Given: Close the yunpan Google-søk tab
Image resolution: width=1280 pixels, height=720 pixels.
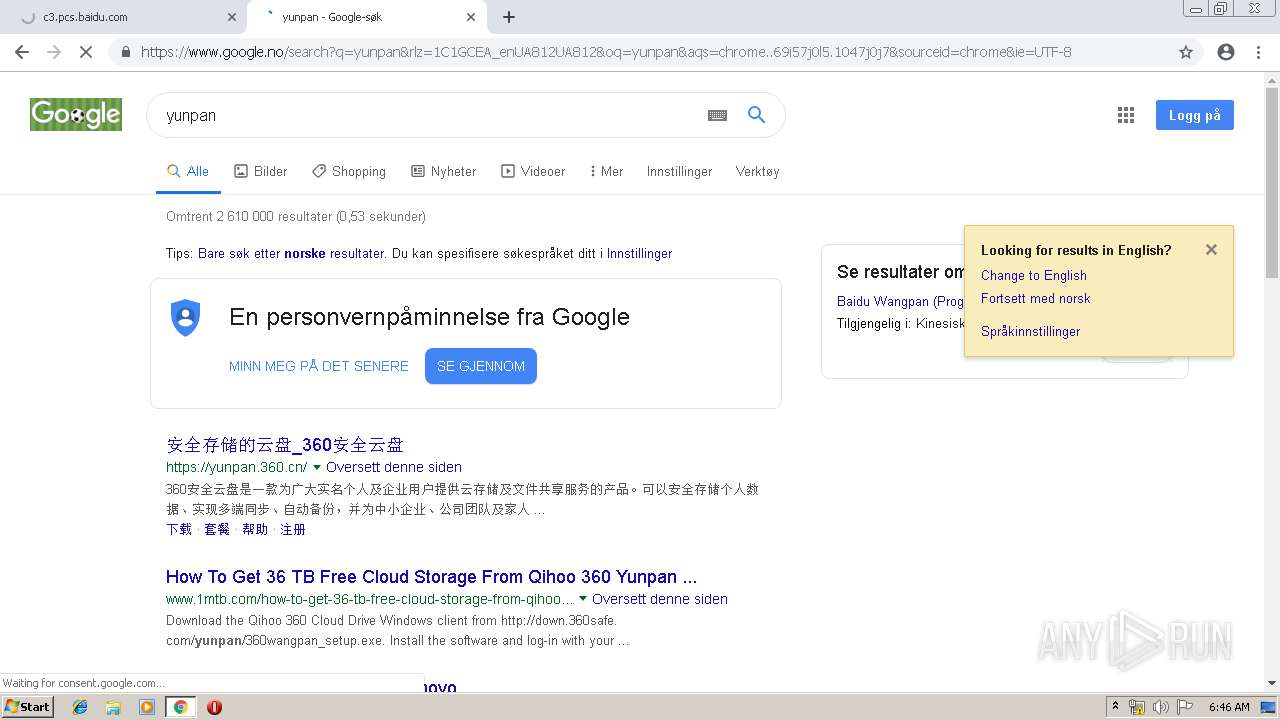Looking at the screenshot, I should [x=471, y=17].
